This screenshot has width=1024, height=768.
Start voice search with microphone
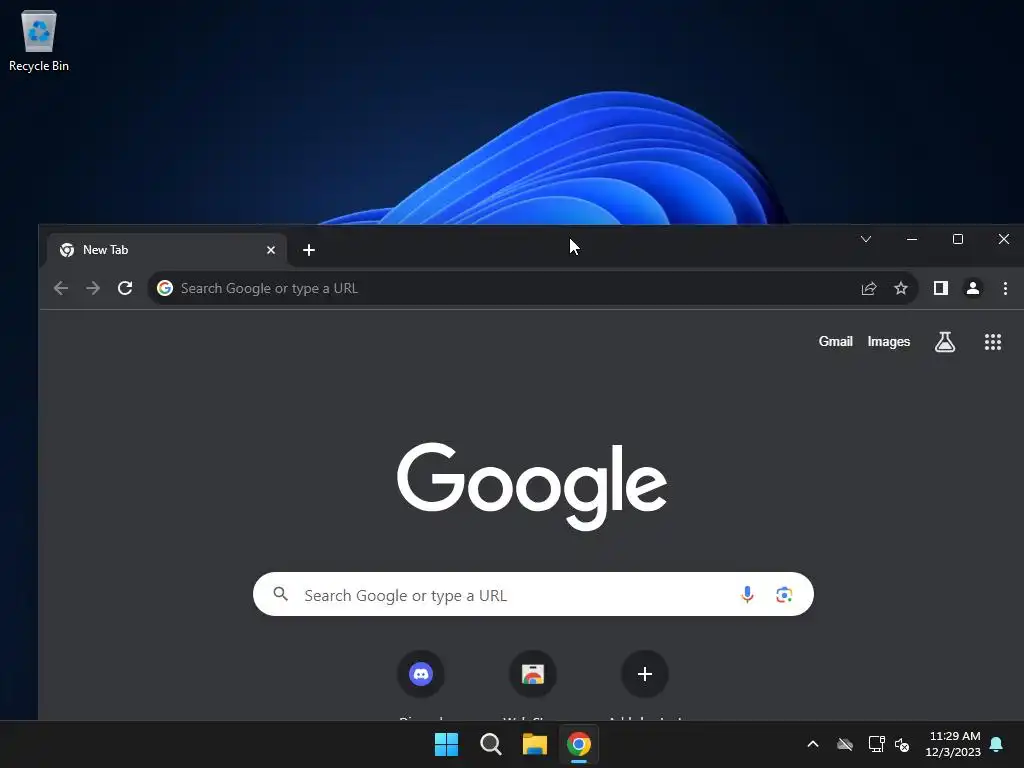(x=747, y=594)
